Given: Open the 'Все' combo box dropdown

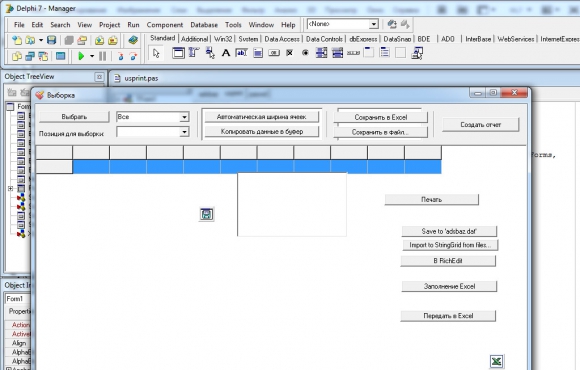Looking at the screenshot, I should click(184, 117).
